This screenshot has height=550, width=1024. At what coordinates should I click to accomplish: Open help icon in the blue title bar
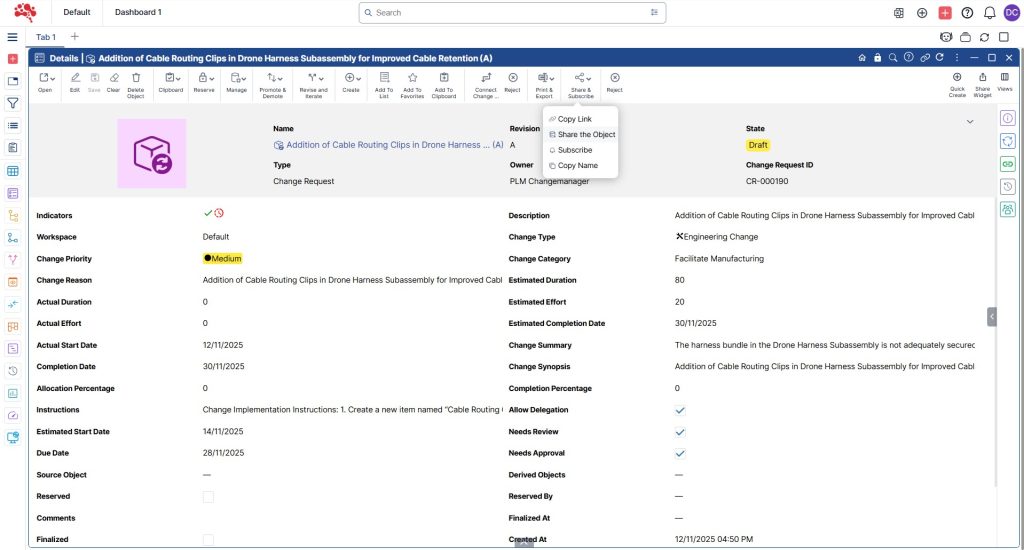pyautogui.click(x=908, y=57)
